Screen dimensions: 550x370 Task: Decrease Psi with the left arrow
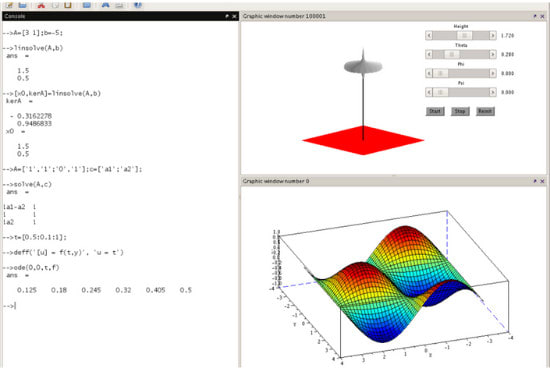[x=429, y=92]
